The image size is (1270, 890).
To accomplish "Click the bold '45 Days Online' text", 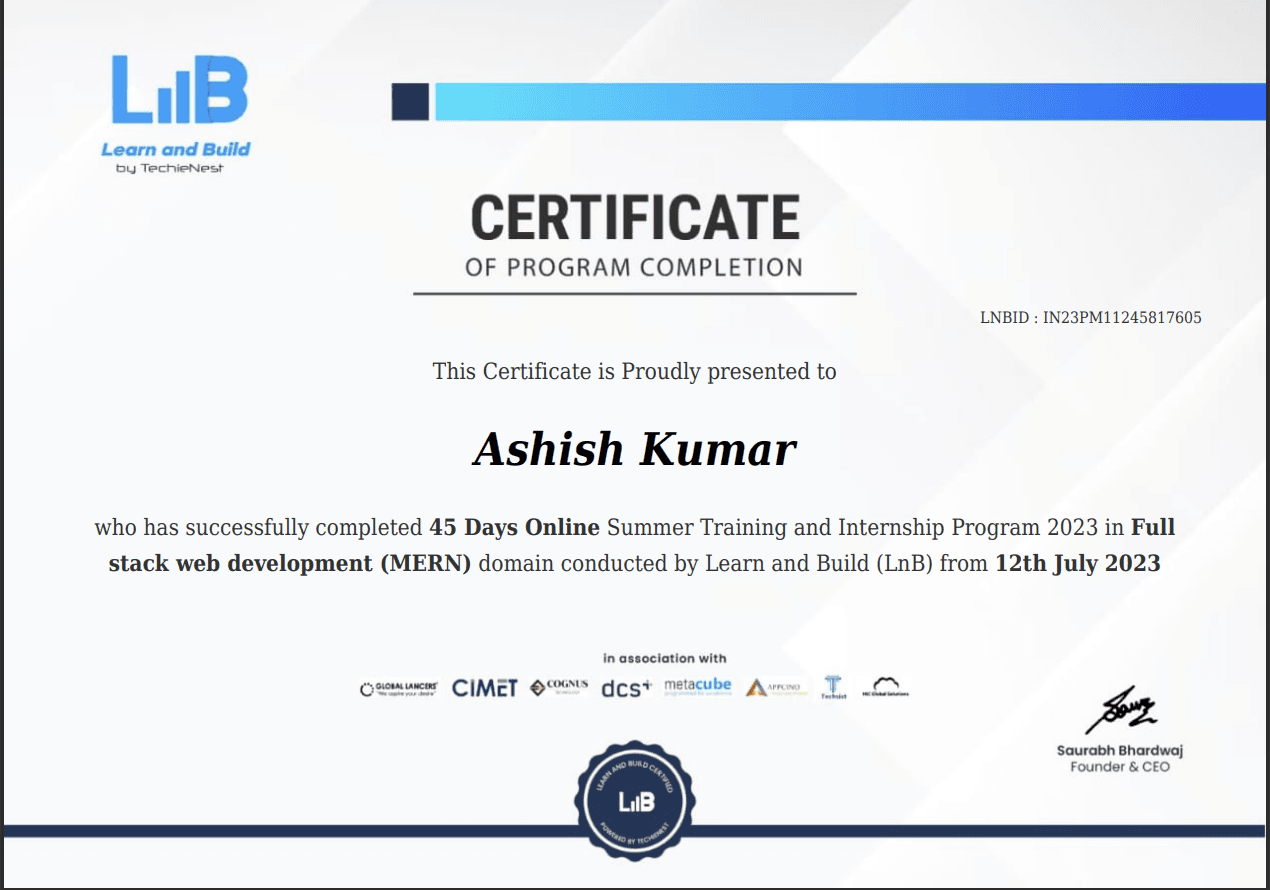I will (514, 527).
